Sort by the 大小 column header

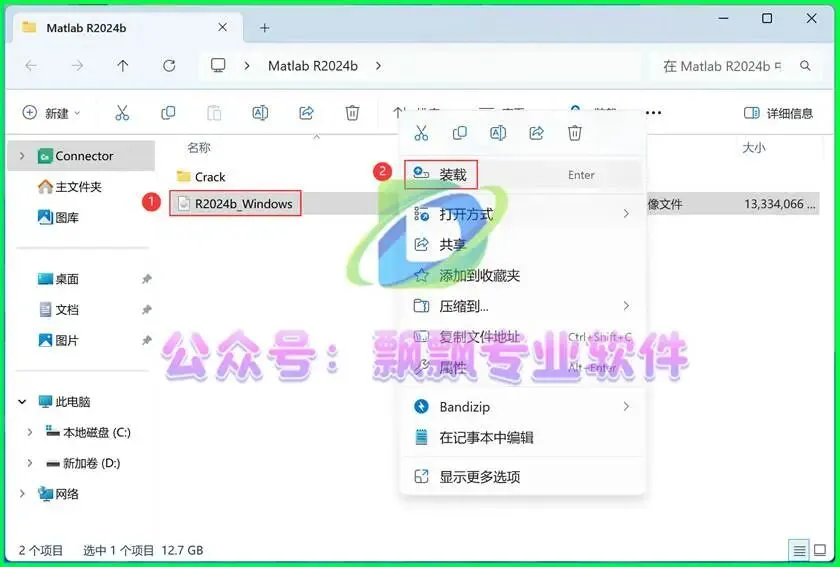pos(753,147)
